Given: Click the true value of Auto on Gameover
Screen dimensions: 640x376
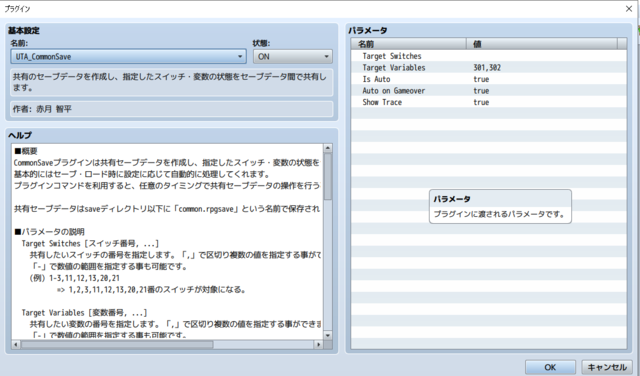Looking at the screenshot, I should click(x=481, y=91).
